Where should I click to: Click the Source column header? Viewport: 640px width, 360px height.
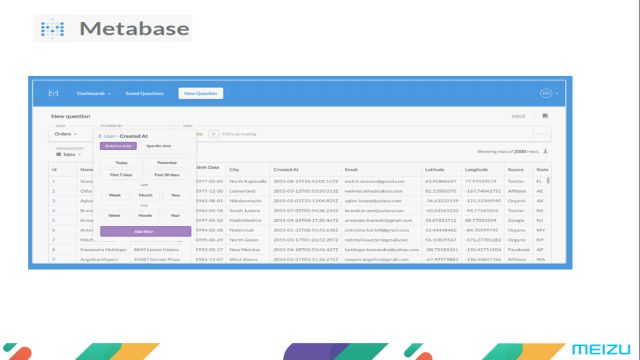[x=516, y=169]
